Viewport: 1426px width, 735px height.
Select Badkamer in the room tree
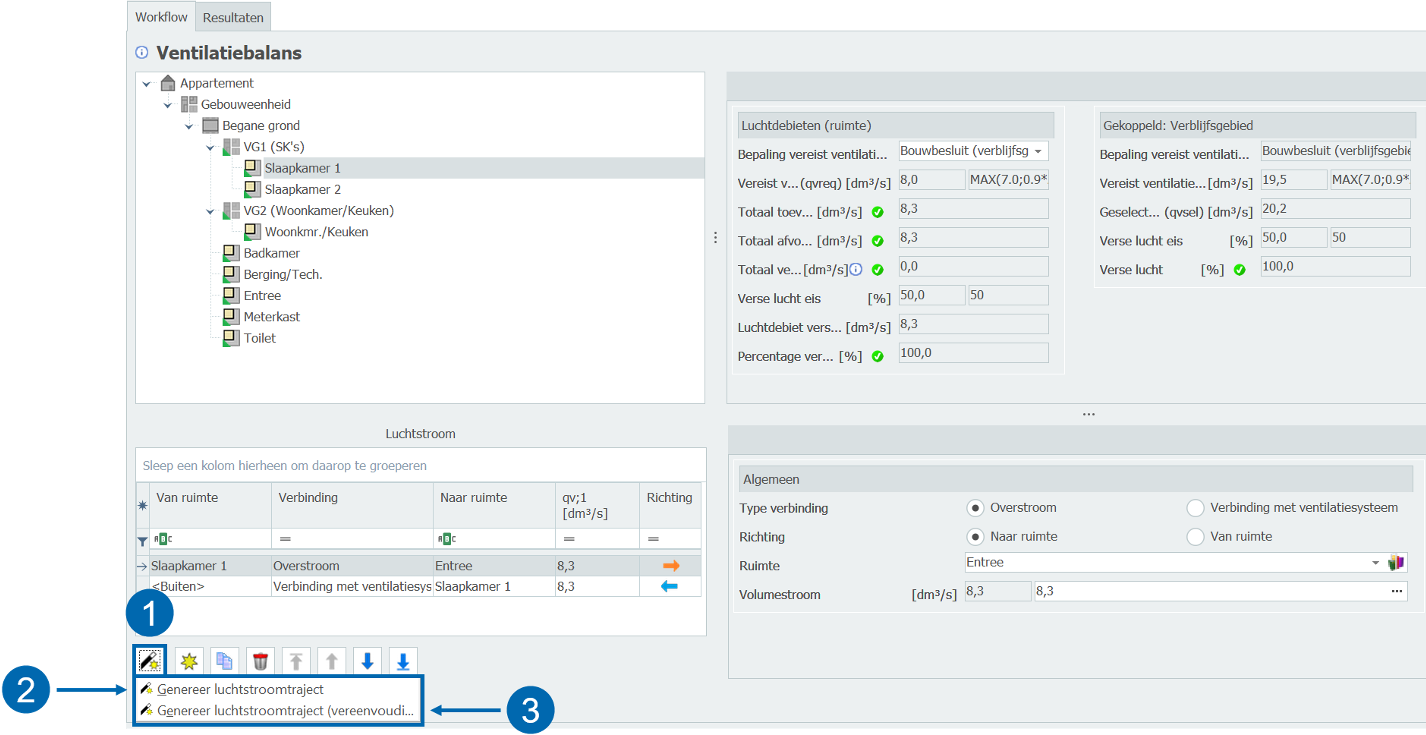tap(271, 253)
